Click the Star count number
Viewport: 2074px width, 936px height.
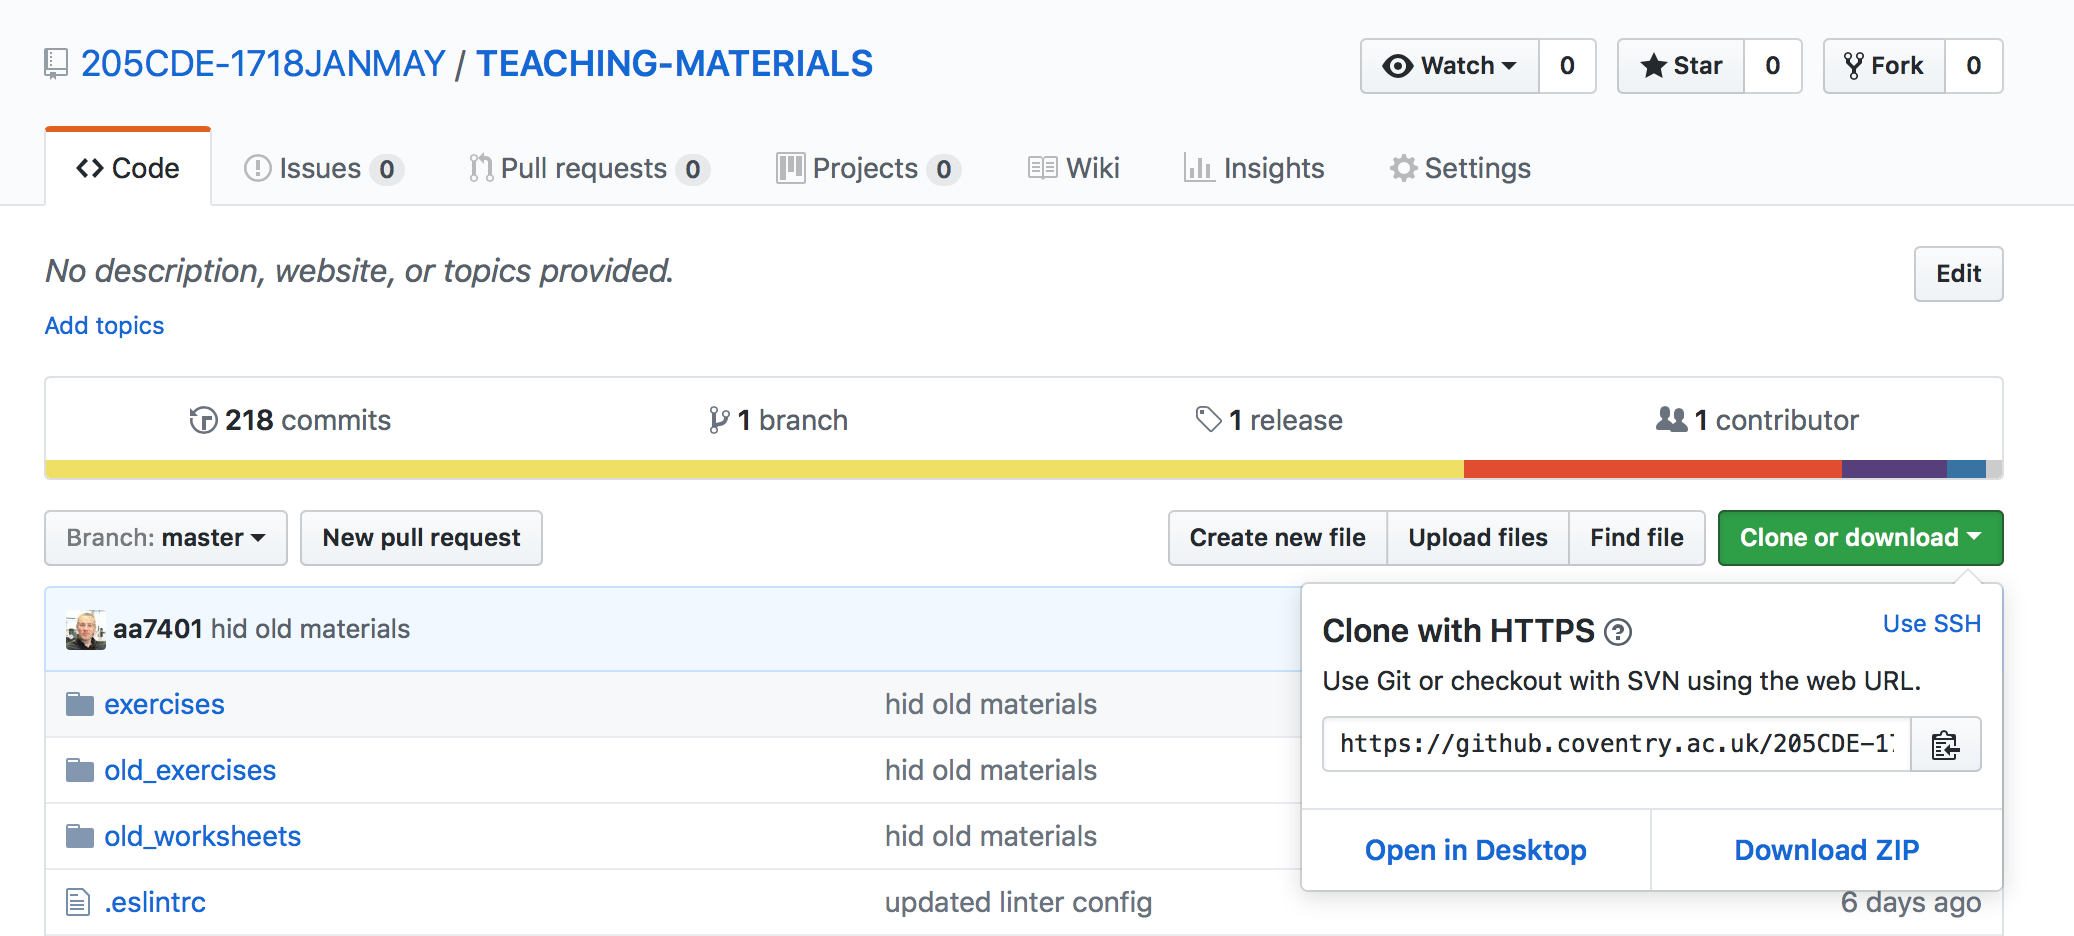1773,66
